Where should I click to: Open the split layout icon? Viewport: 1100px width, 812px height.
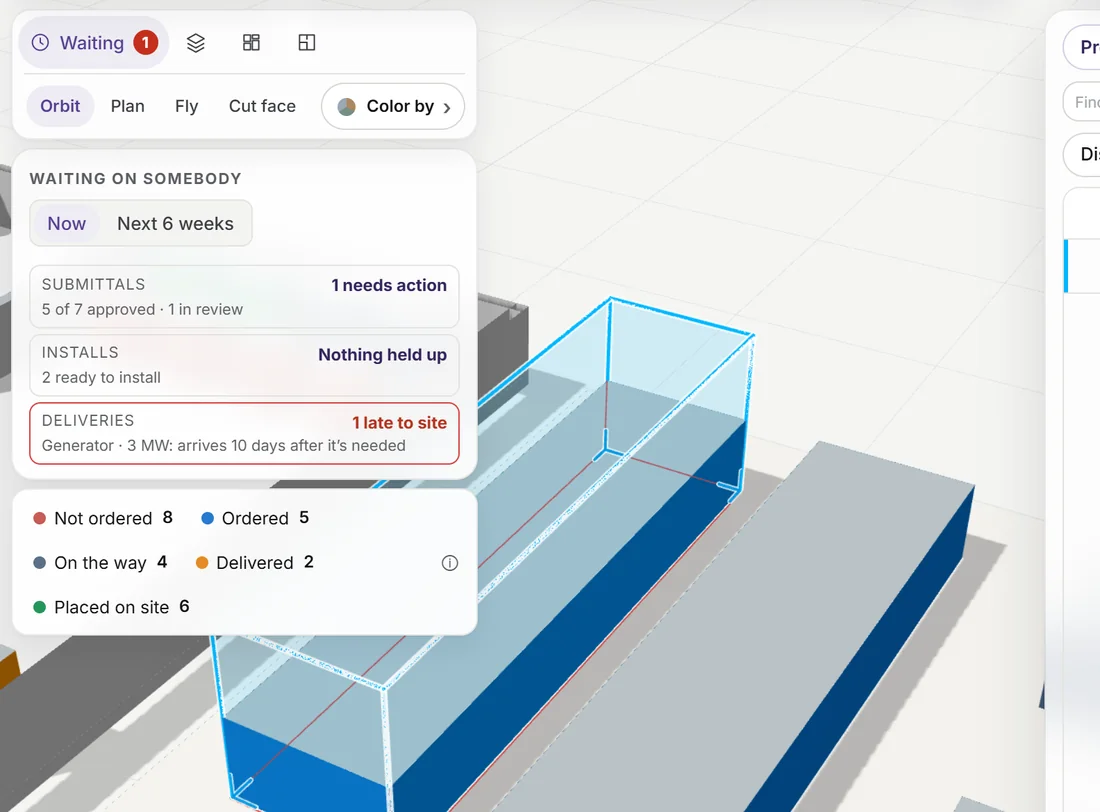[307, 43]
